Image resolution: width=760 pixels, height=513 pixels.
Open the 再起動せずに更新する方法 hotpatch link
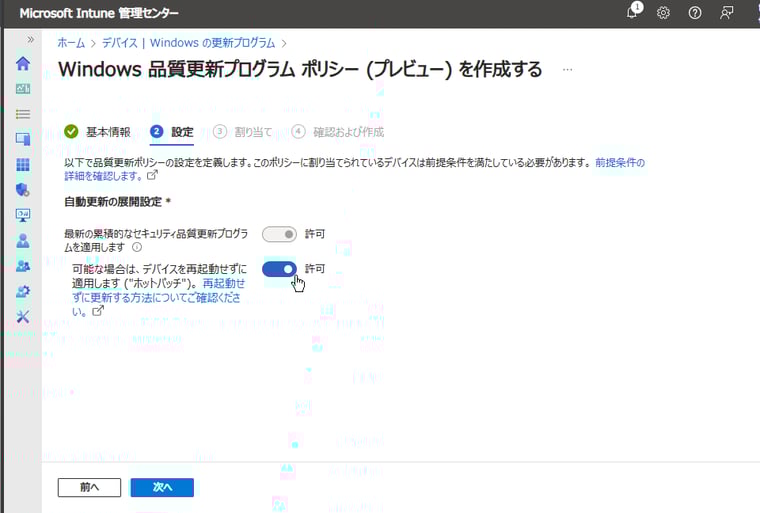pos(158,297)
